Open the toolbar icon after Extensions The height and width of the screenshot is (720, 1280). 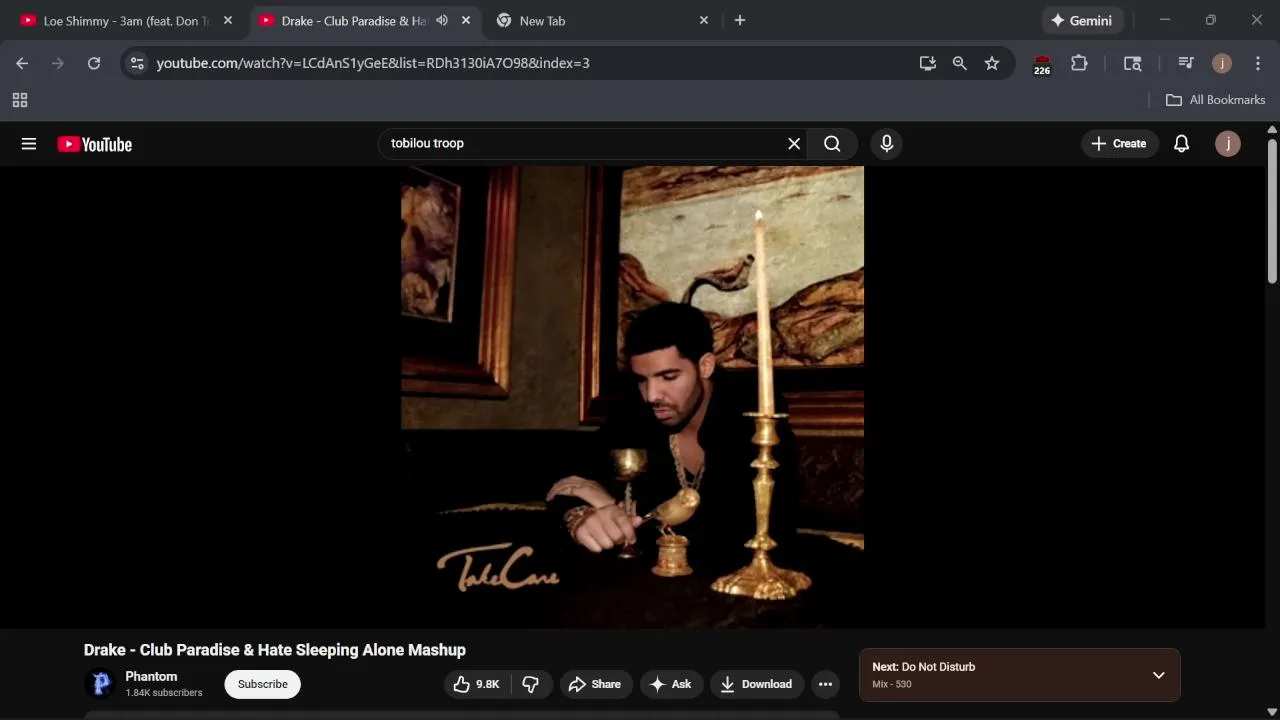[1133, 63]
